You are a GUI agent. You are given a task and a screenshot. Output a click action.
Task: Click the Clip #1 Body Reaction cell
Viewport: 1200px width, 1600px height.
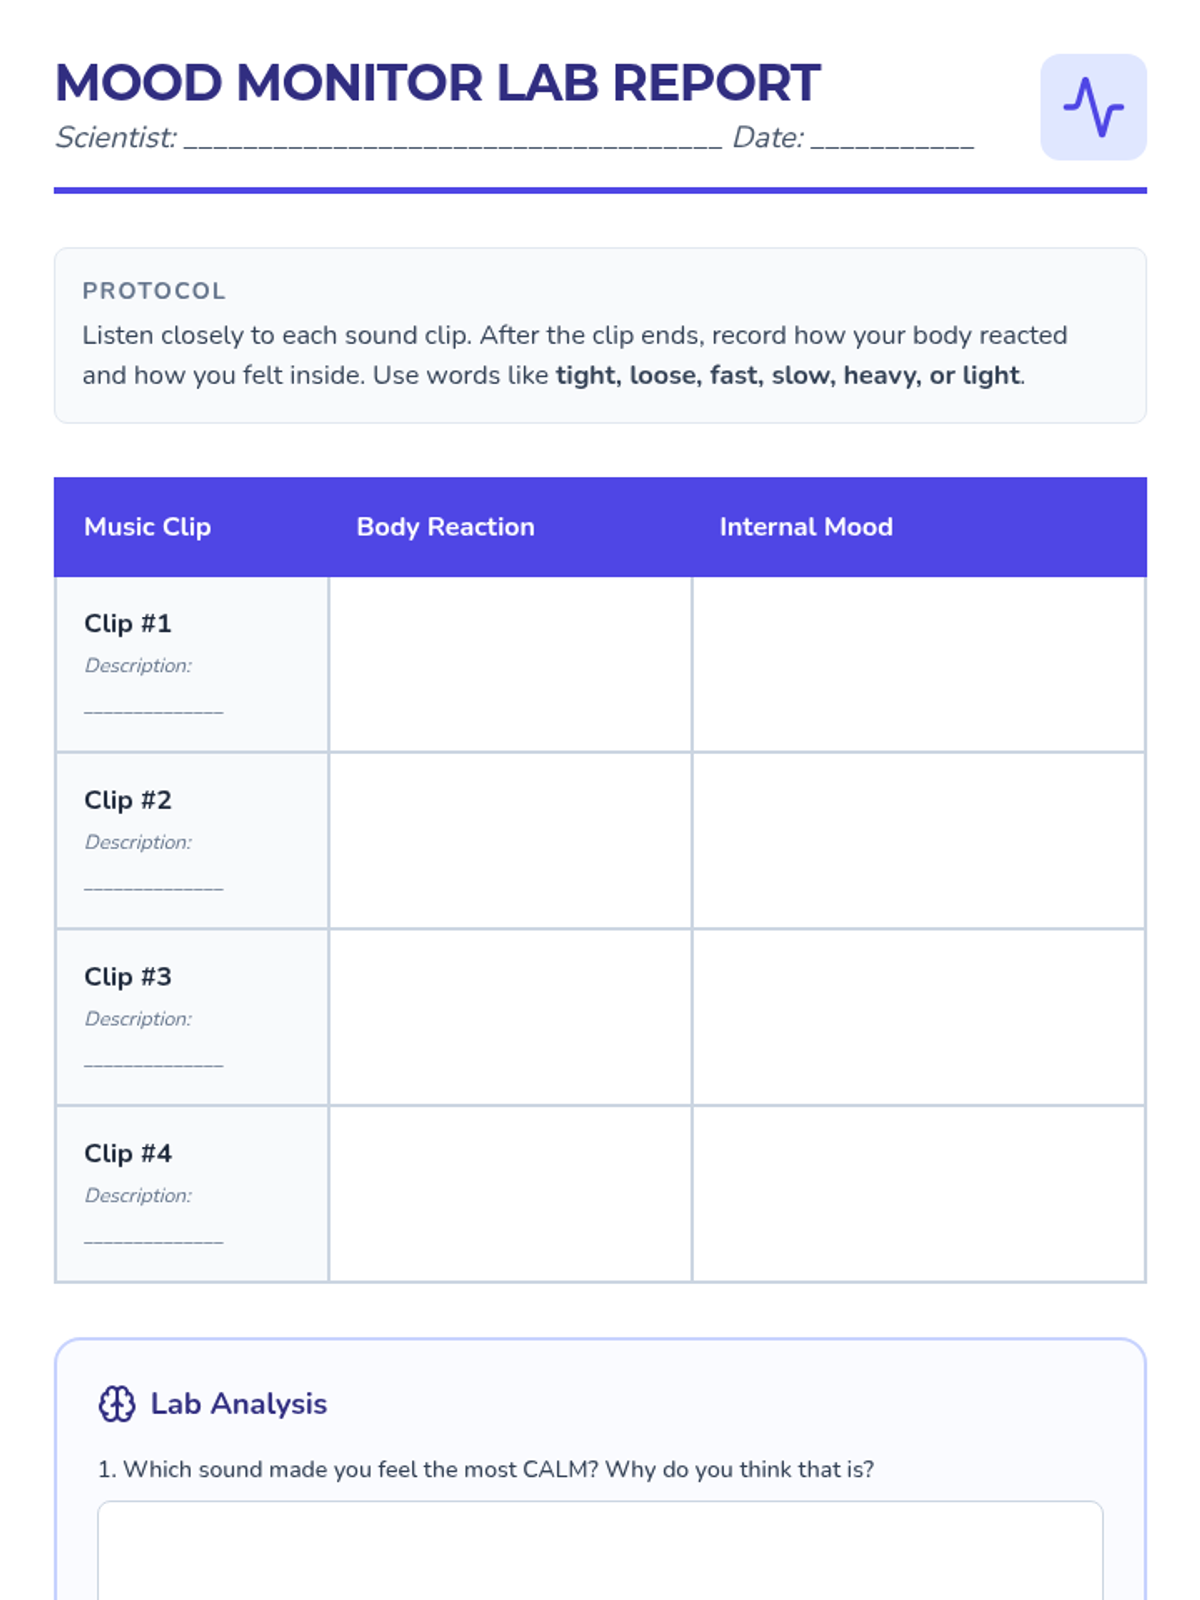coord(510,664)
